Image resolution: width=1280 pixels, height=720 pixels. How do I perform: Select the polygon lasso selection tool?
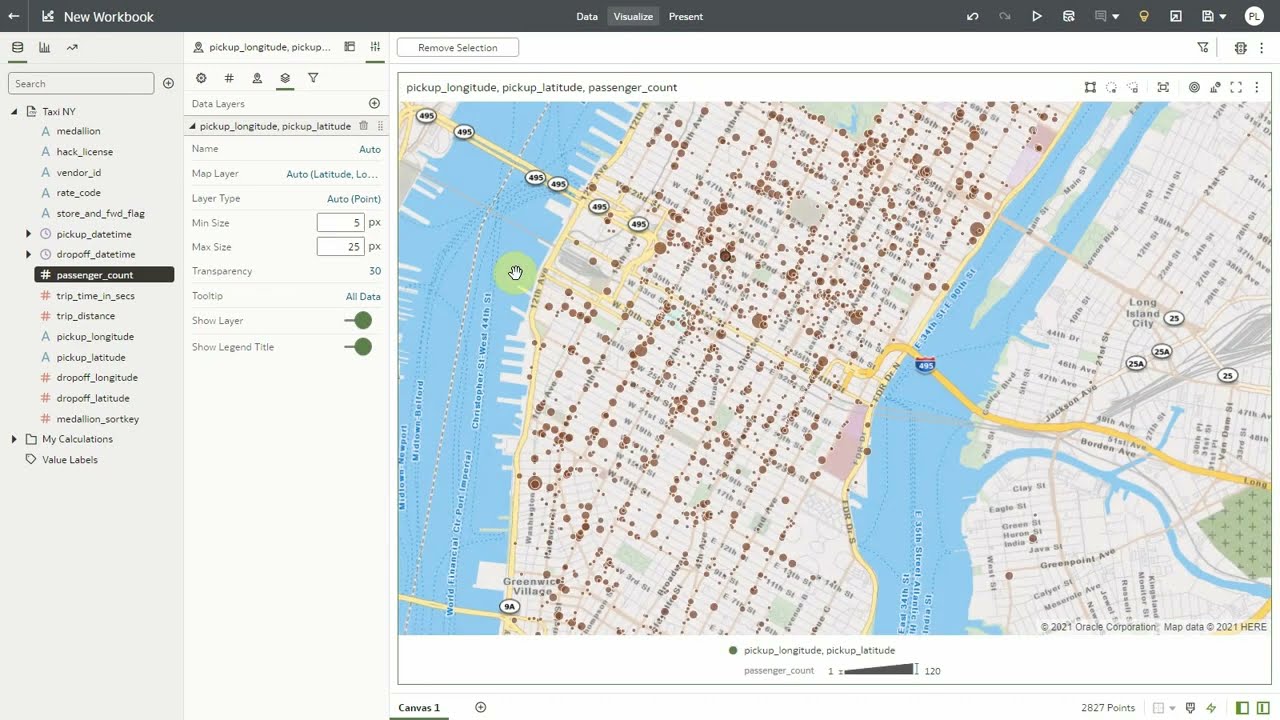click(1132, 87)
